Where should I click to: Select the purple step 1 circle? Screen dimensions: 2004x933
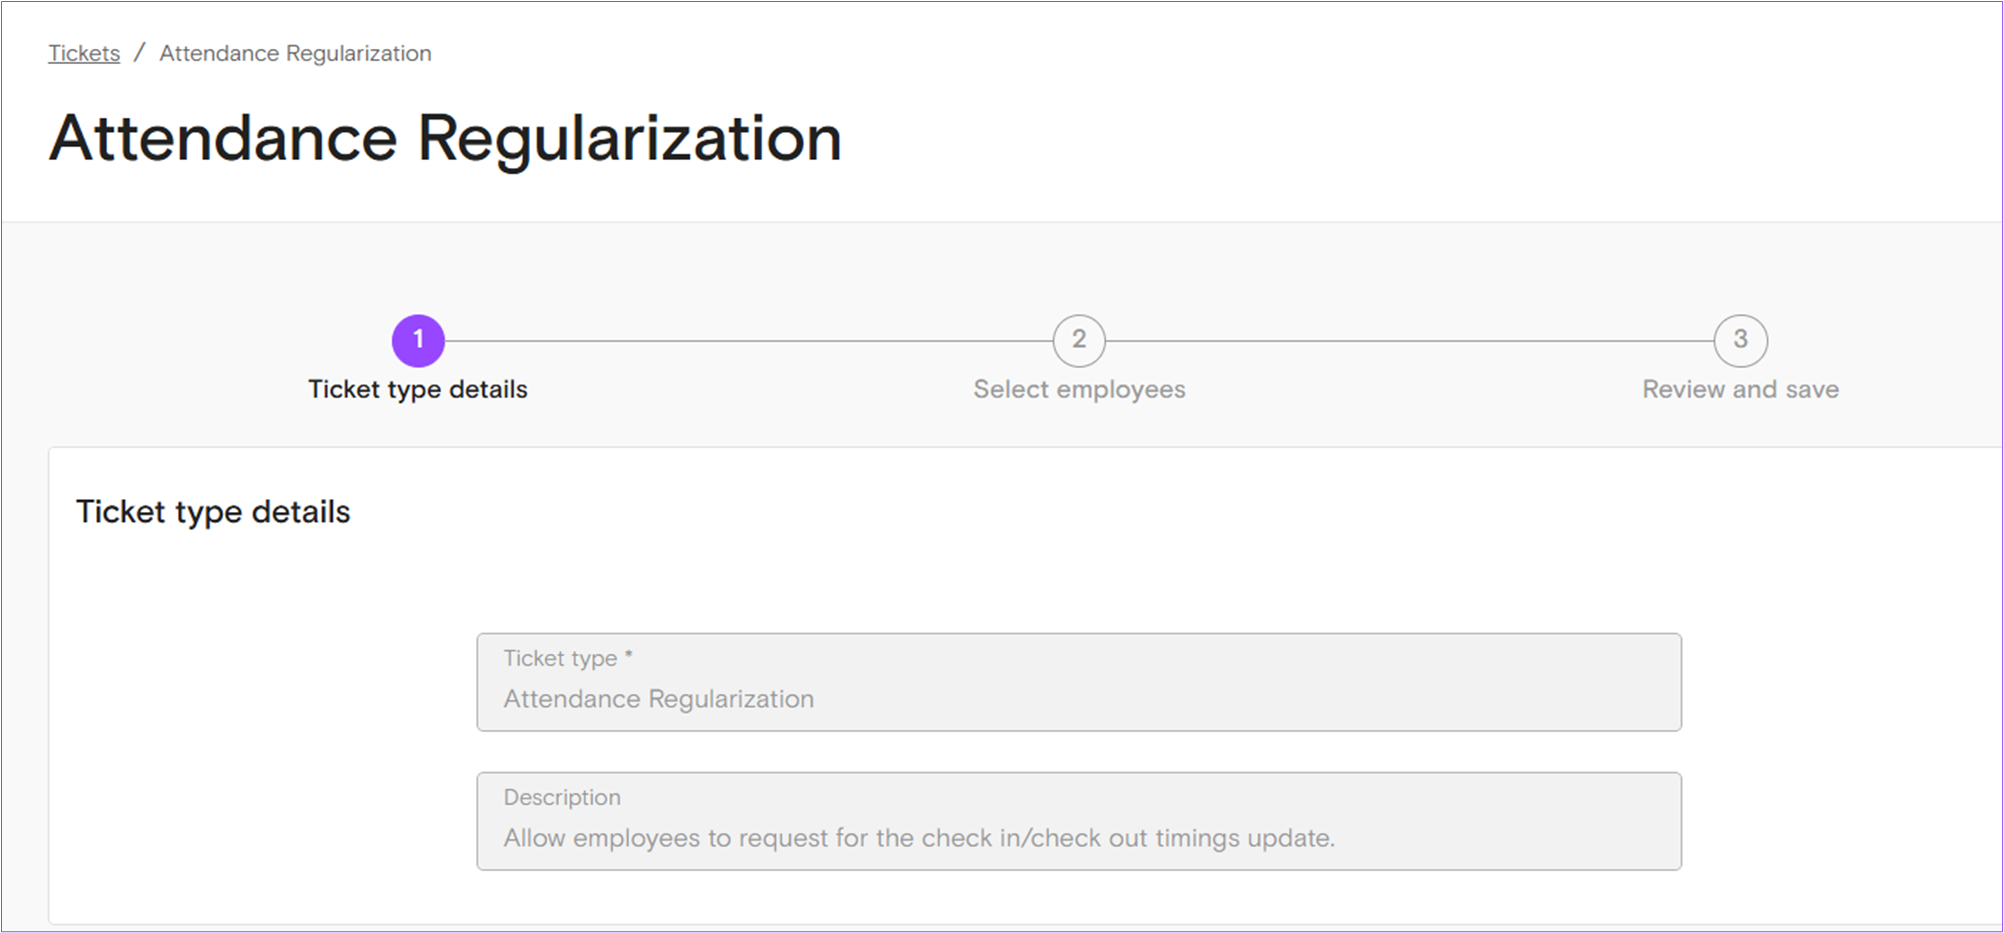click(418, 341)
